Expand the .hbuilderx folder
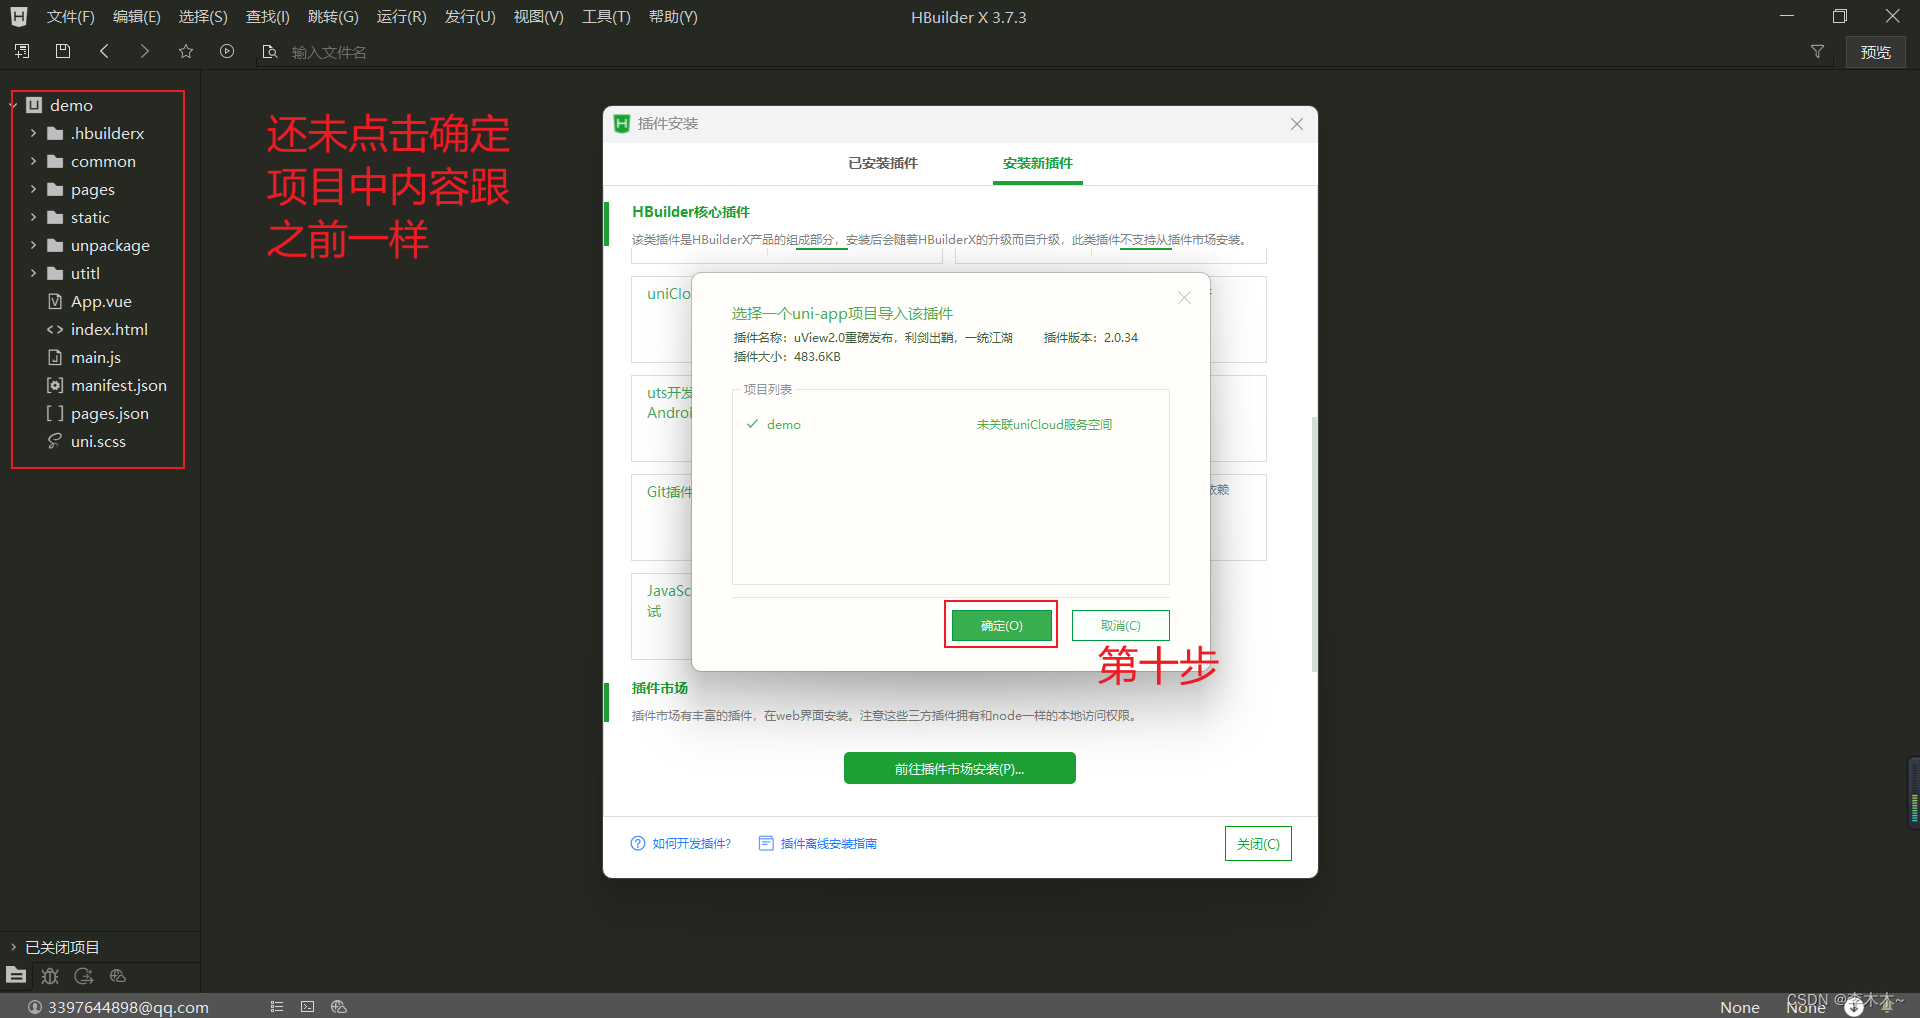 [33, 133]
